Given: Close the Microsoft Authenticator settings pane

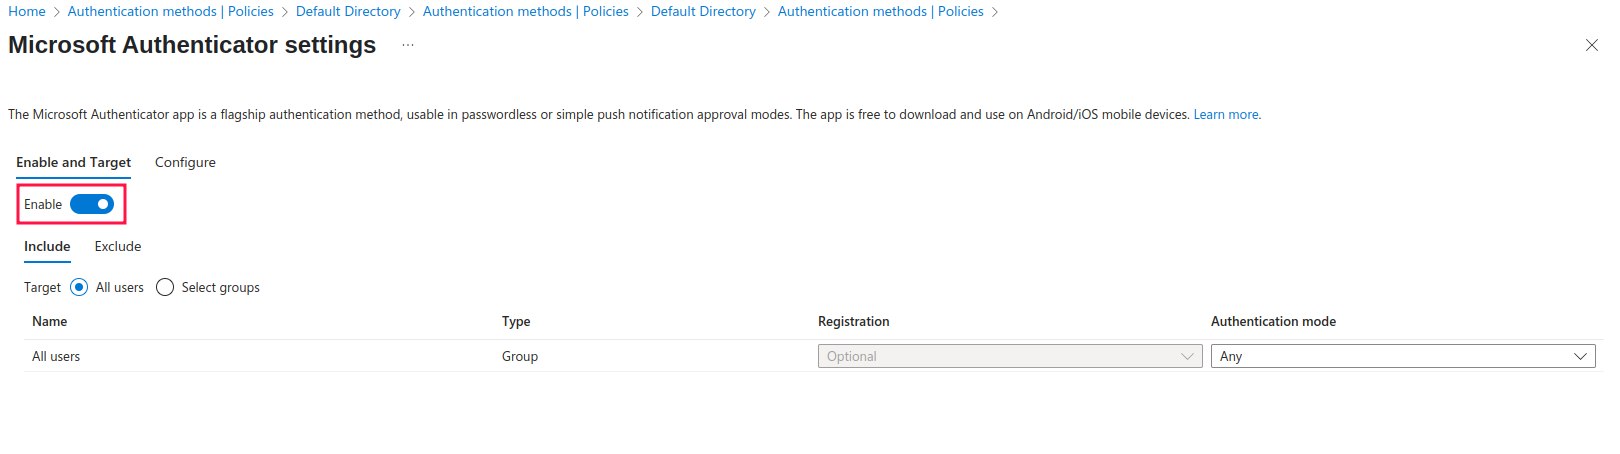Looking at the screenshot, I should pos(1592,45).
